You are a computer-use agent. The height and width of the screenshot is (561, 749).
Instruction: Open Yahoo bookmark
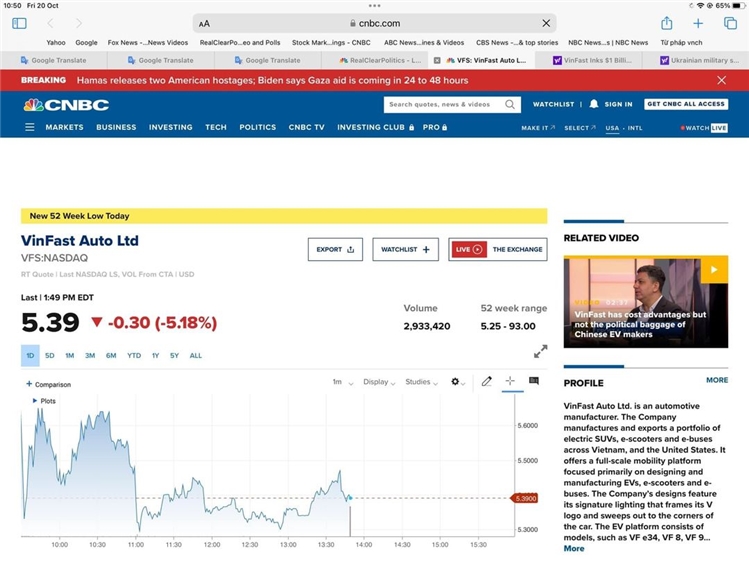pos(56,43)
